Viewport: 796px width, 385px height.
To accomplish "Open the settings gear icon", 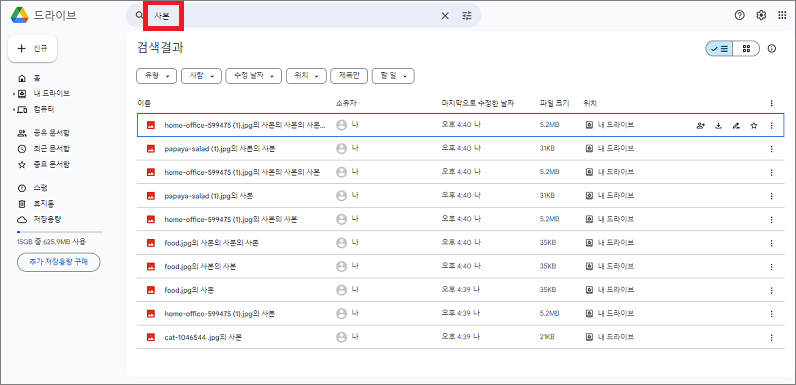I will pos(760,15).
